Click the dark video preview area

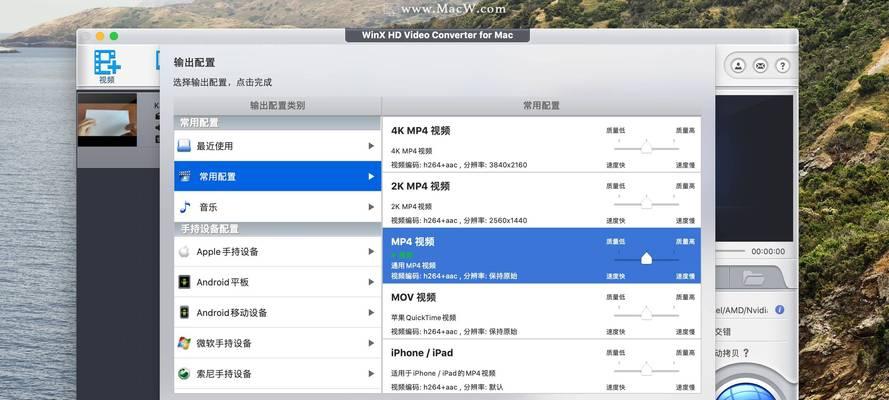(x=754, y=168)
